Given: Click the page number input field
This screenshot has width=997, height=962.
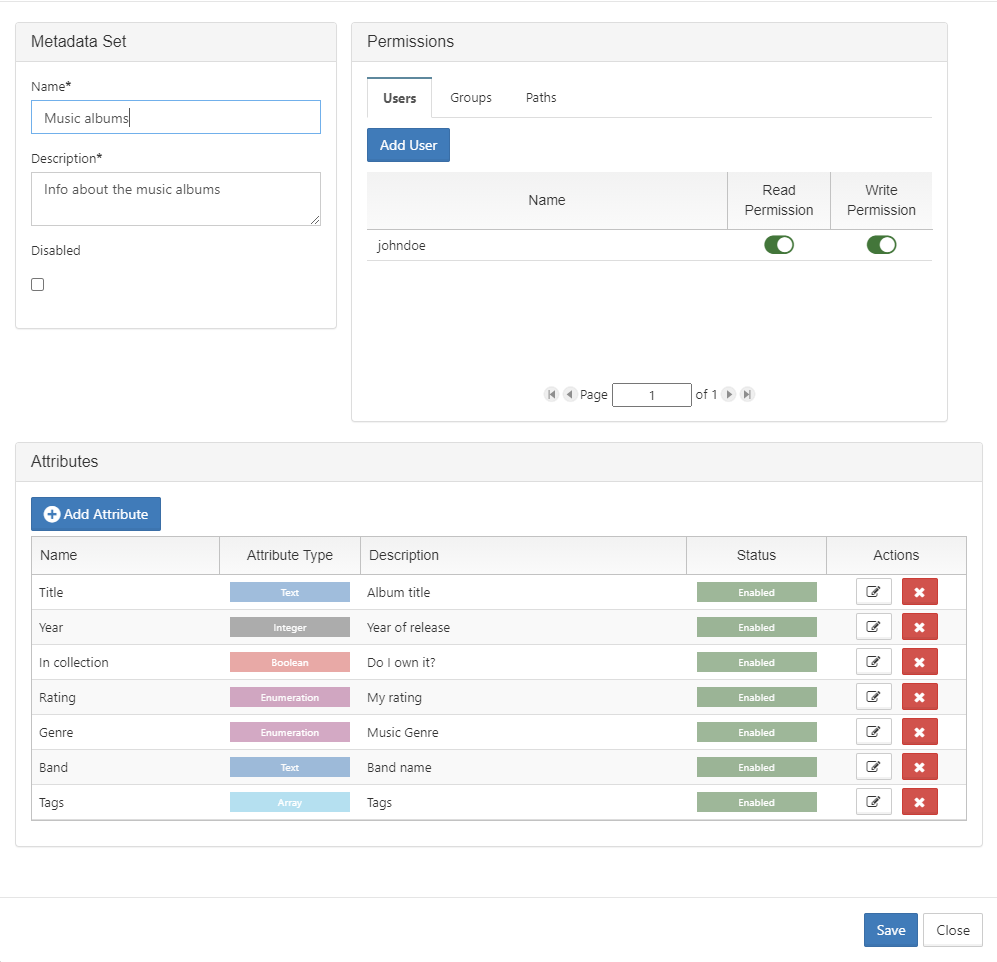Looking at the screenshot, I should (x=652, y=395).
